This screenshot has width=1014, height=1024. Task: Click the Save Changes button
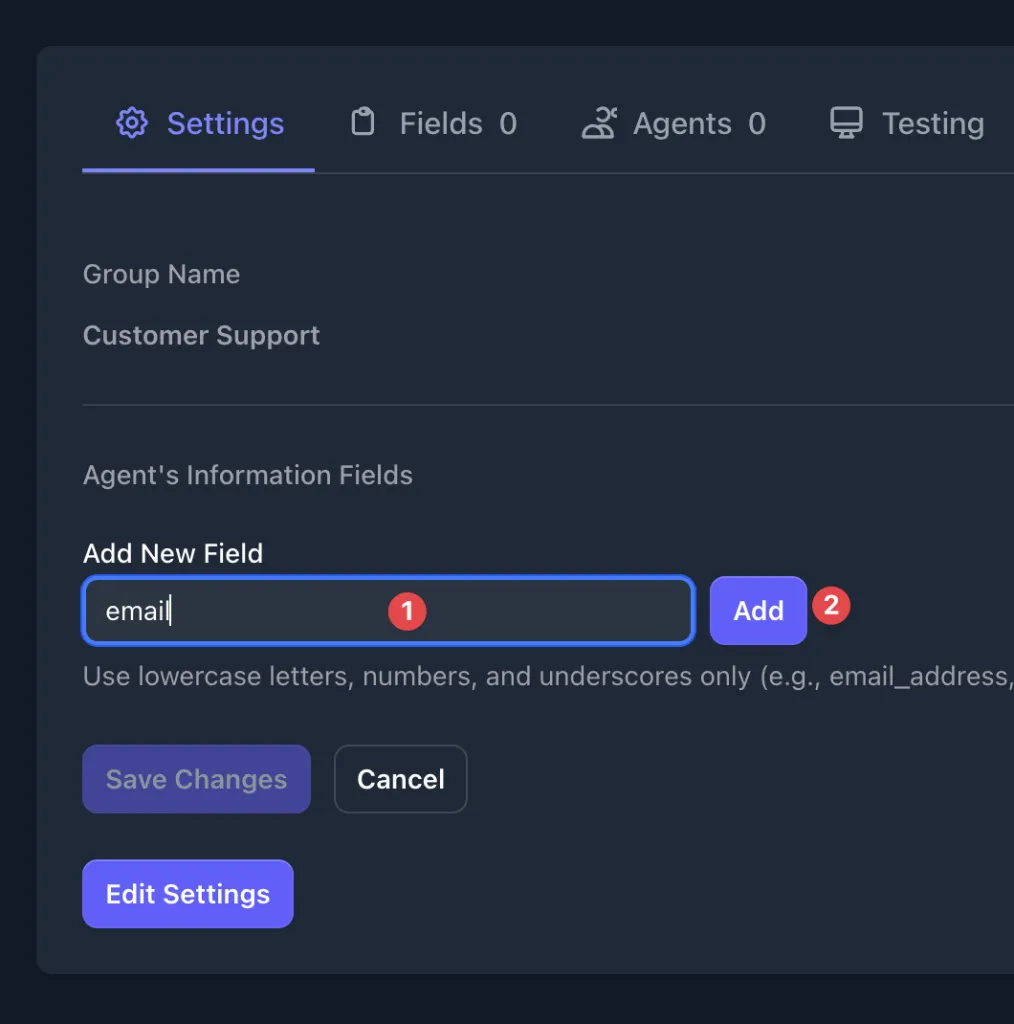click(x=196, y=779)
